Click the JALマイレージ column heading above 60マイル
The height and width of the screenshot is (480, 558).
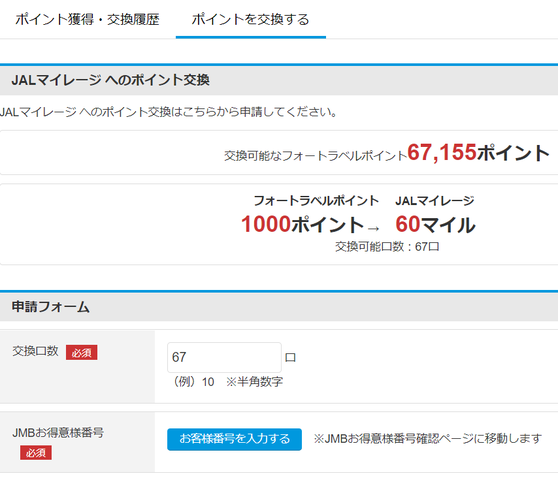[435, 201]
